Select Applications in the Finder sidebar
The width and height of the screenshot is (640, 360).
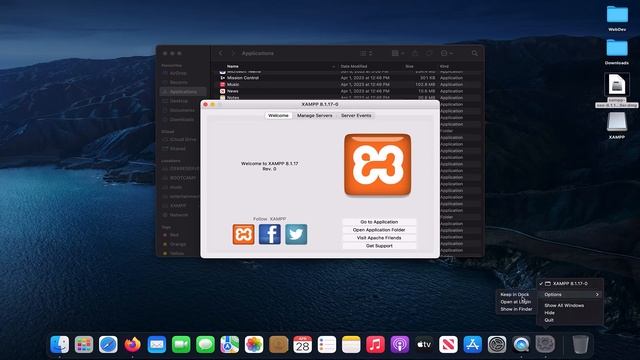183,91
